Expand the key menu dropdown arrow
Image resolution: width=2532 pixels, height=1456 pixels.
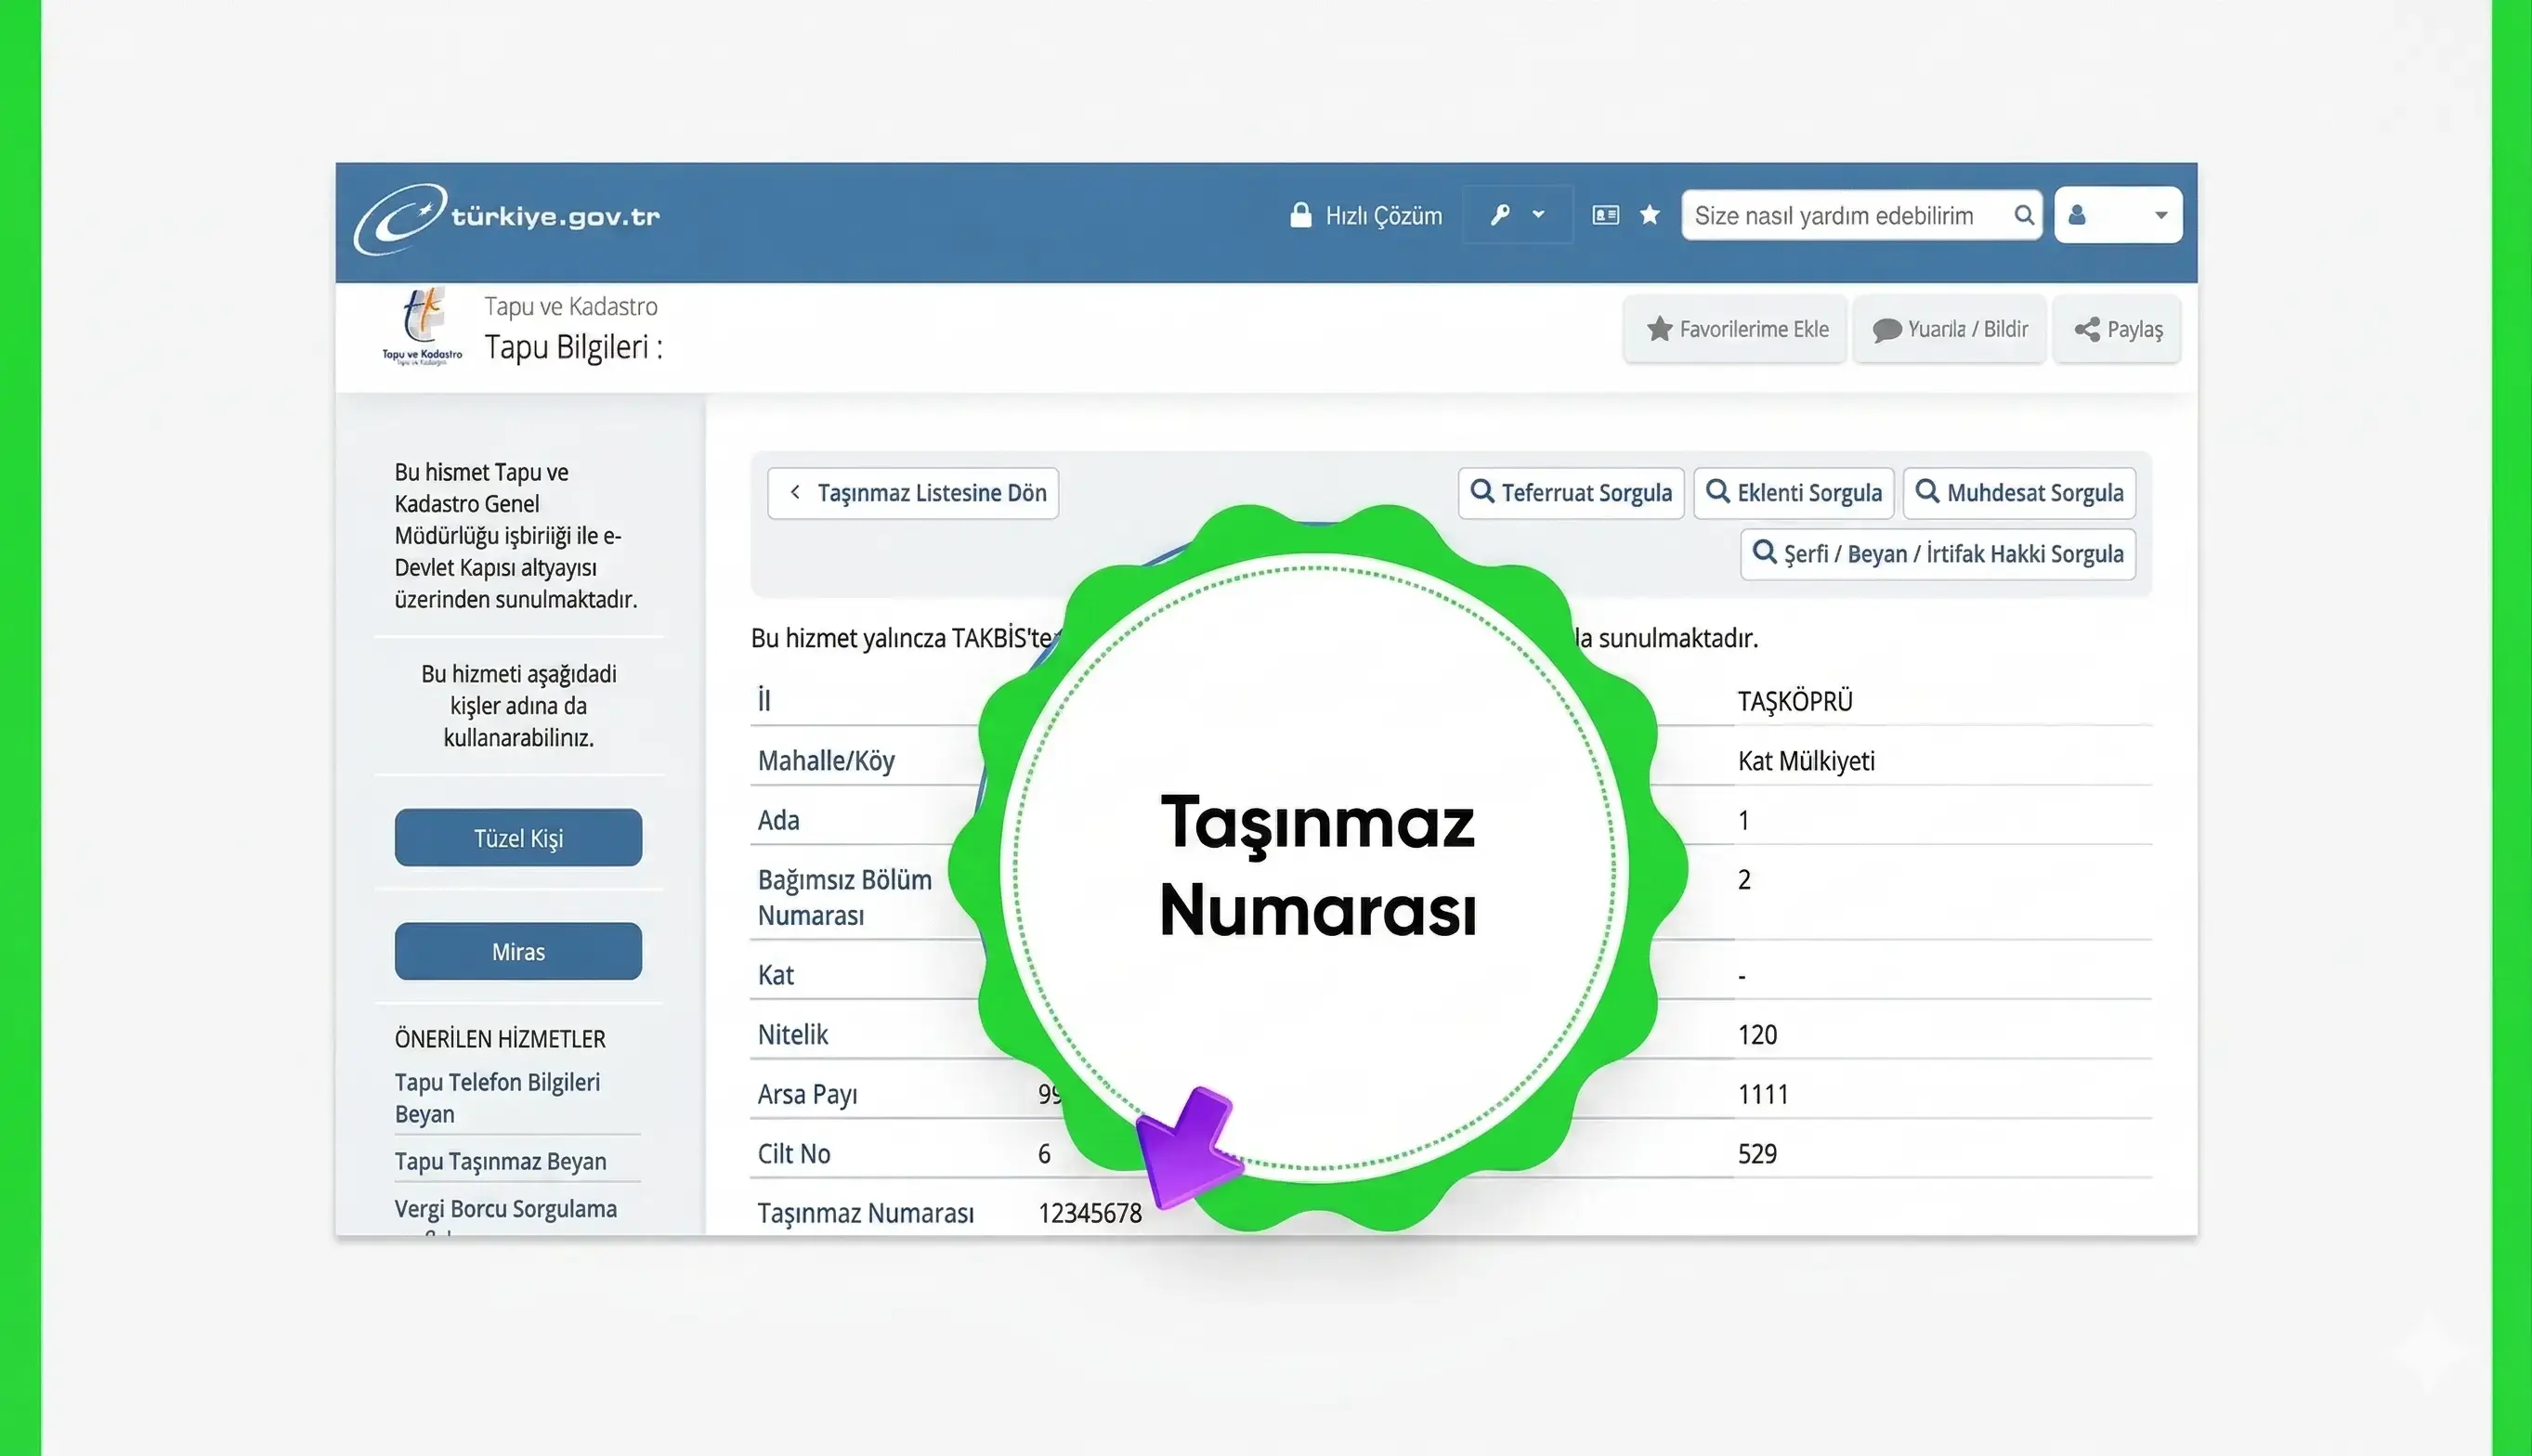pos(1538,214)
